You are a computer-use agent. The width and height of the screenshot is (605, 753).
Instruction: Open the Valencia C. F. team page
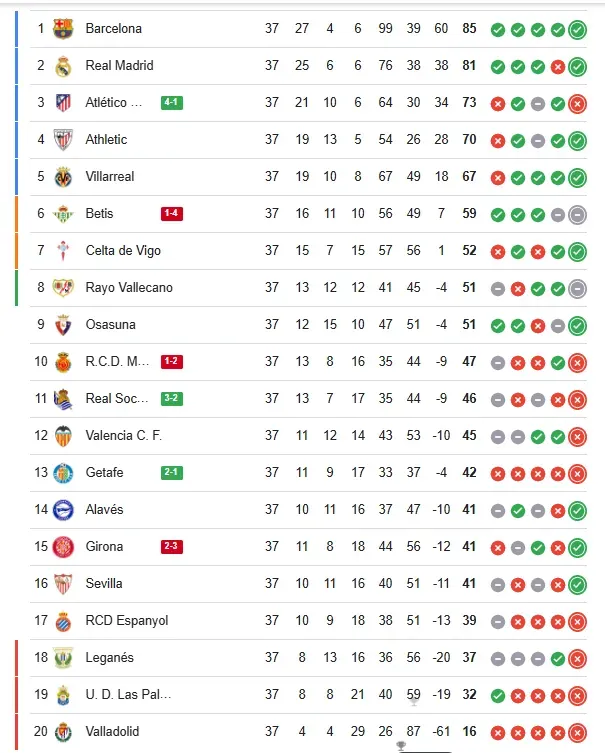tap(123, 436)
